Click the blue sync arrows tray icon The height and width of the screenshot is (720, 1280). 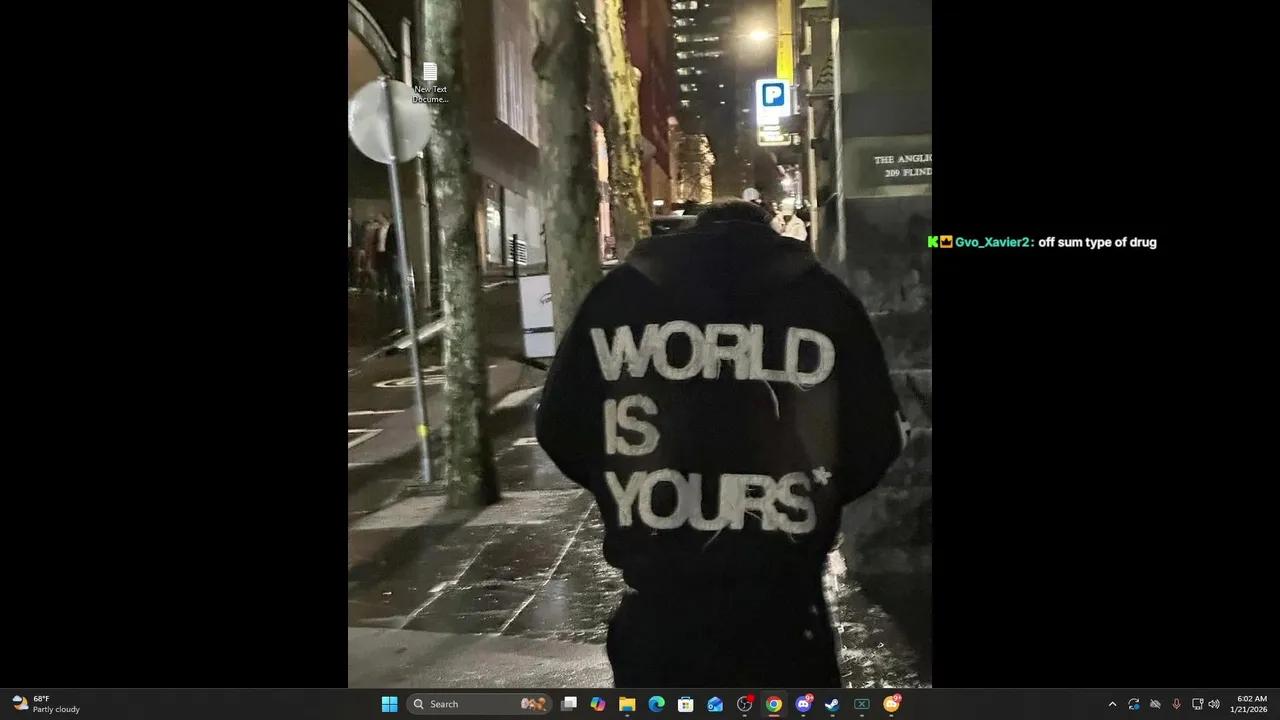1134,703
